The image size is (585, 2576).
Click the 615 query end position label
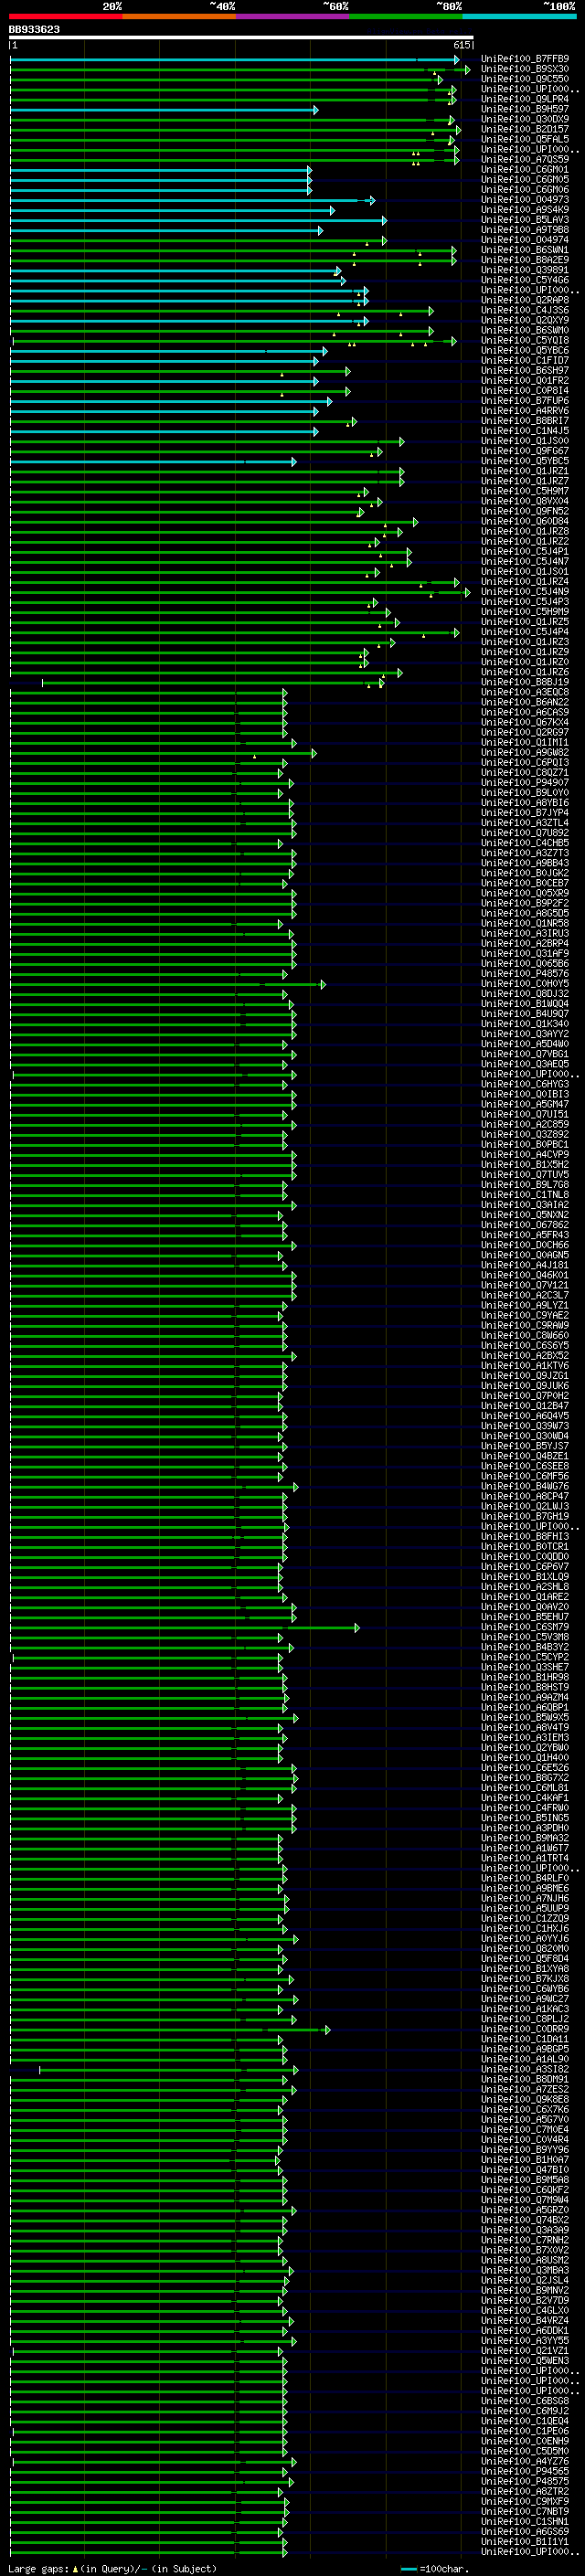[461, 45]
